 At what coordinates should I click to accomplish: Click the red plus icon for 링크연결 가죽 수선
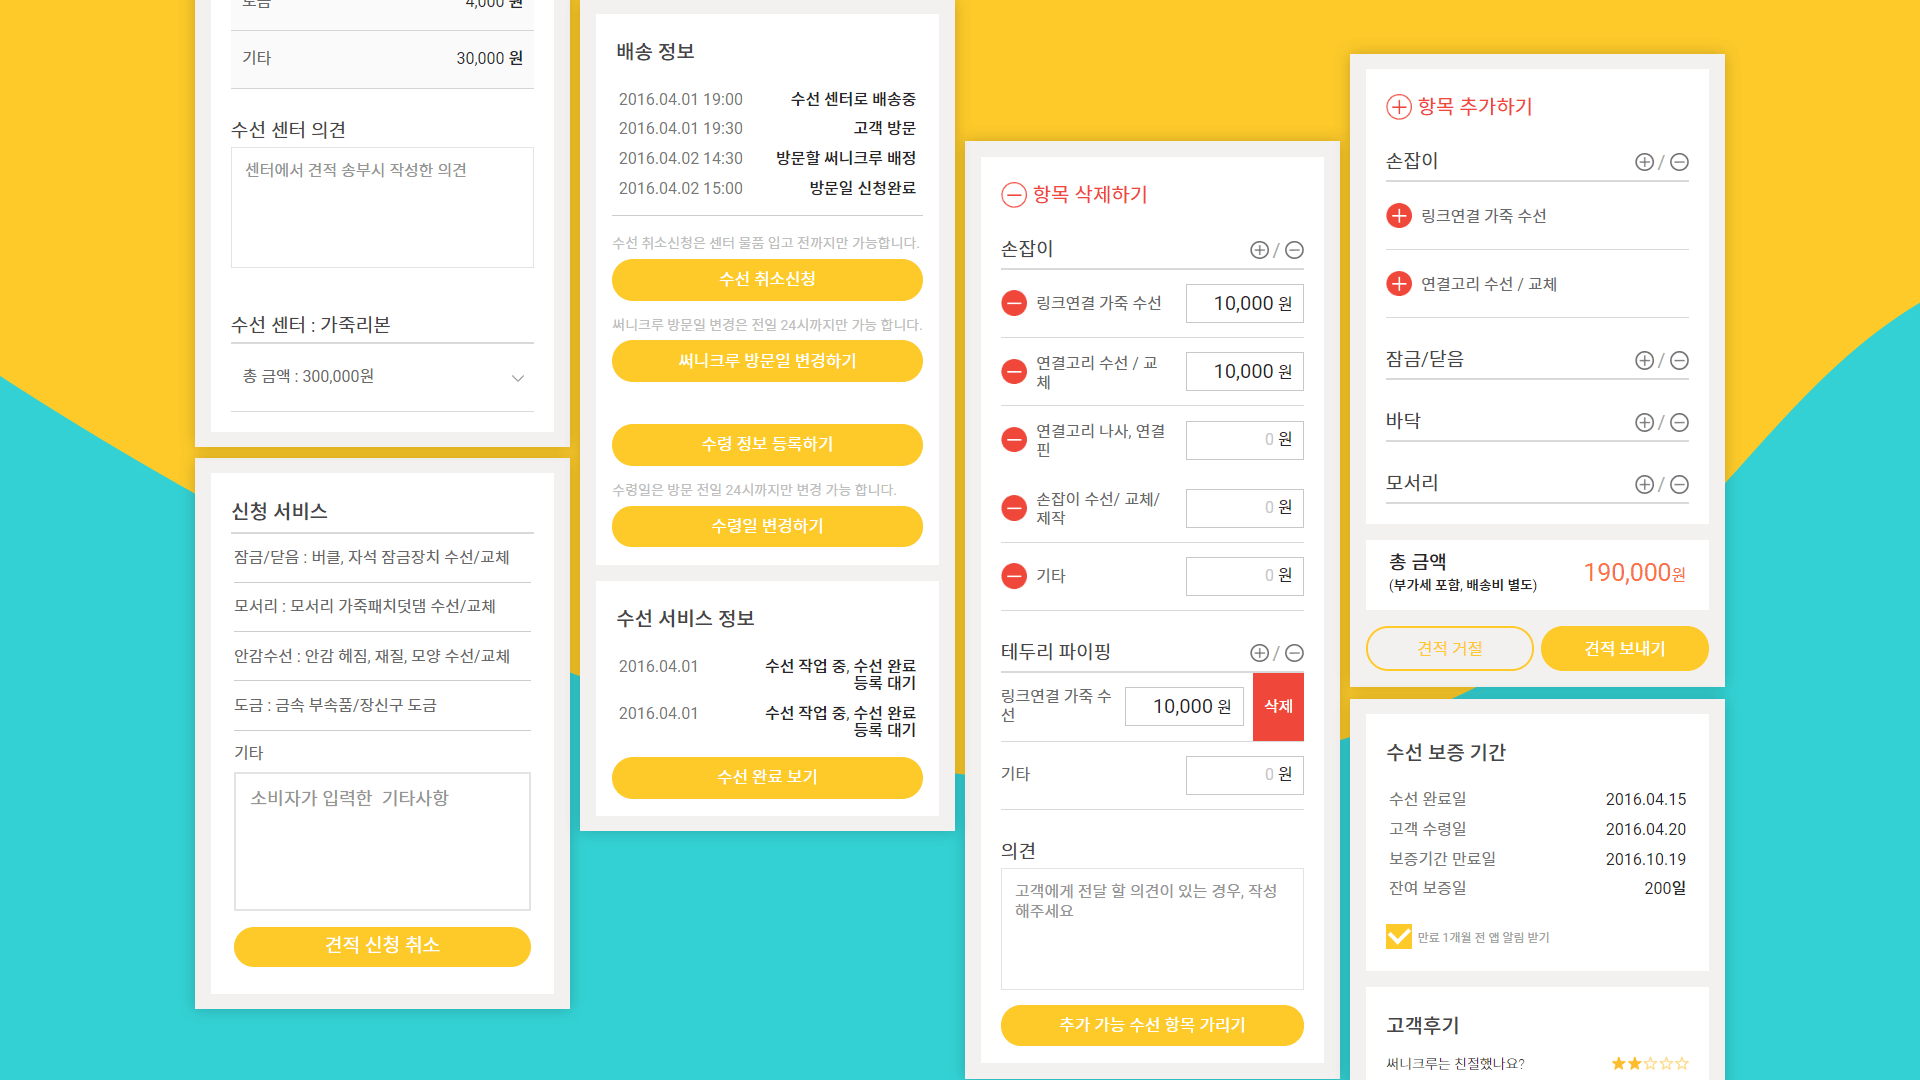[1399, 215]
